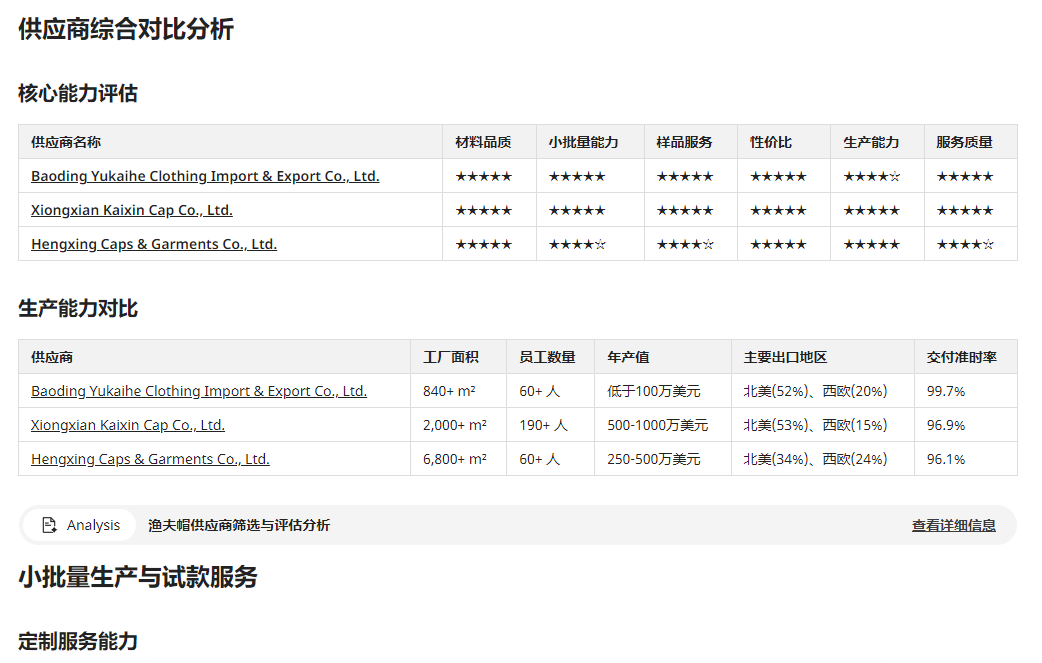This screenshot has height=663, width=1042.
Task: Click Baoding Yukaihe's 生产能力 four-star rating
Action: [x=872, y=176]
